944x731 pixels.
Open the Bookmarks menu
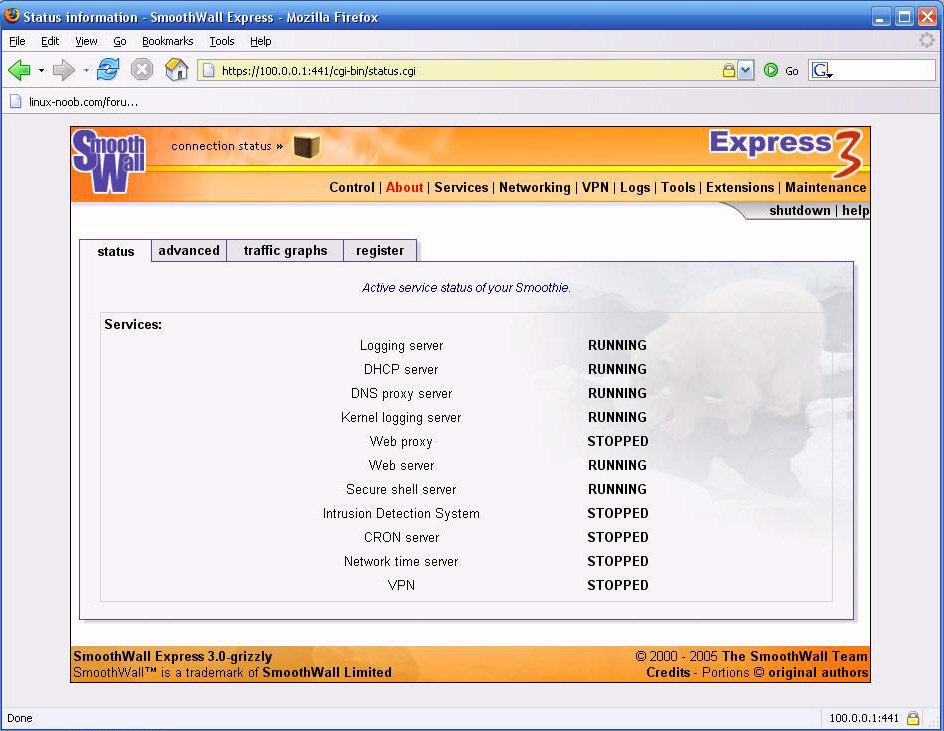[x=167, y=41]
